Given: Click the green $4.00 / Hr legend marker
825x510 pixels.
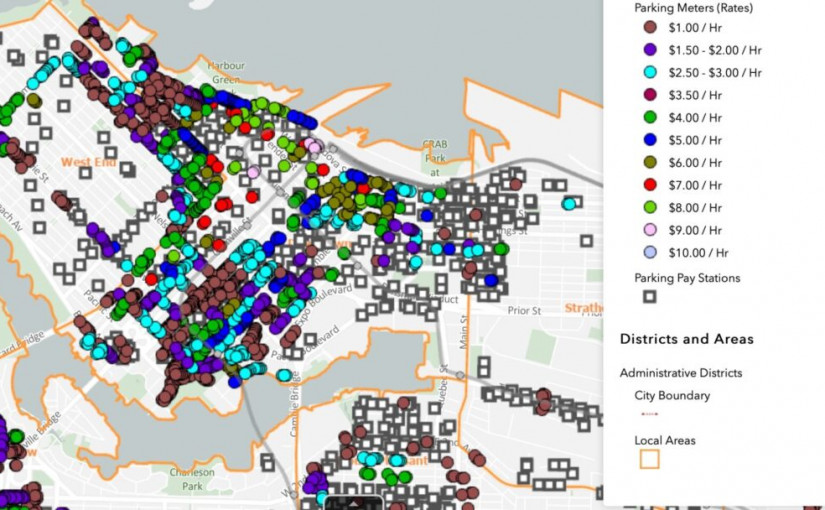Looking at the screenshot, I should coord(650,118).
